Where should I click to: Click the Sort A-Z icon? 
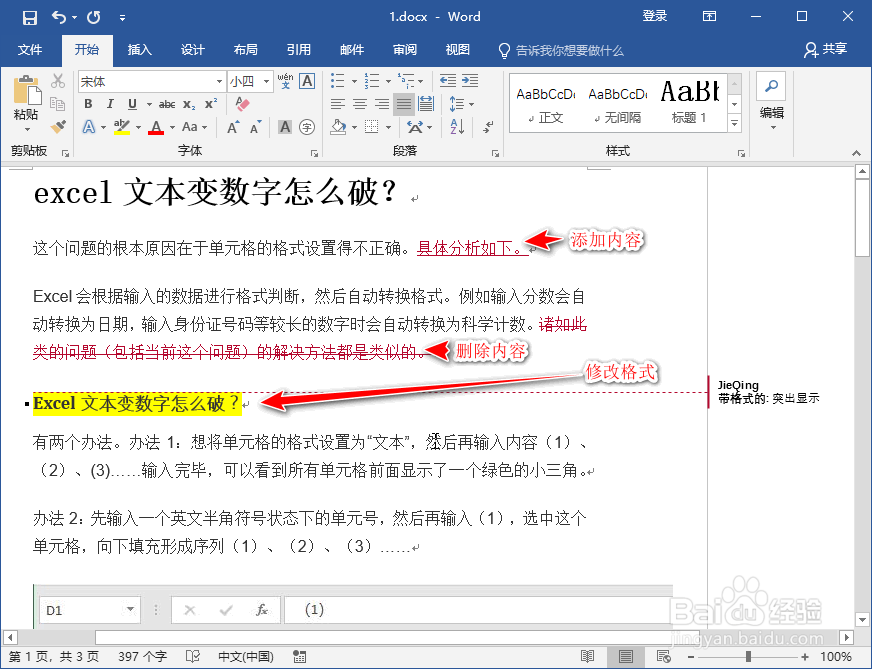[x=457, y=127]
